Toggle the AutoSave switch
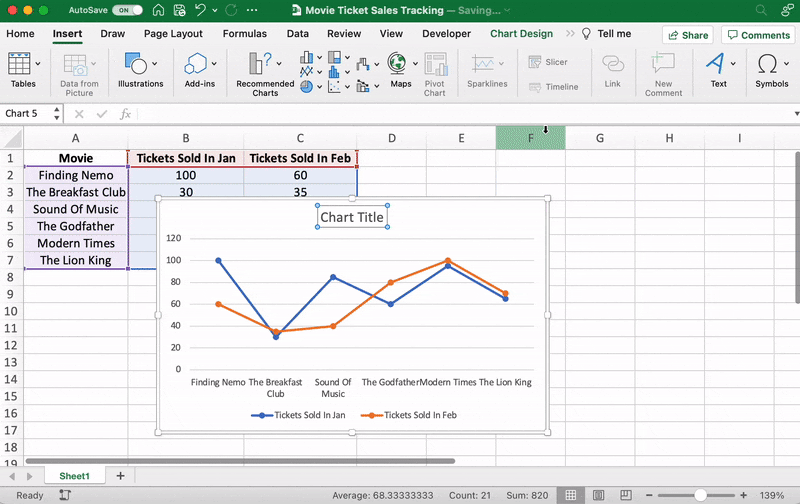The width and height of the screenshot is (800, 504). pos(128,10)
